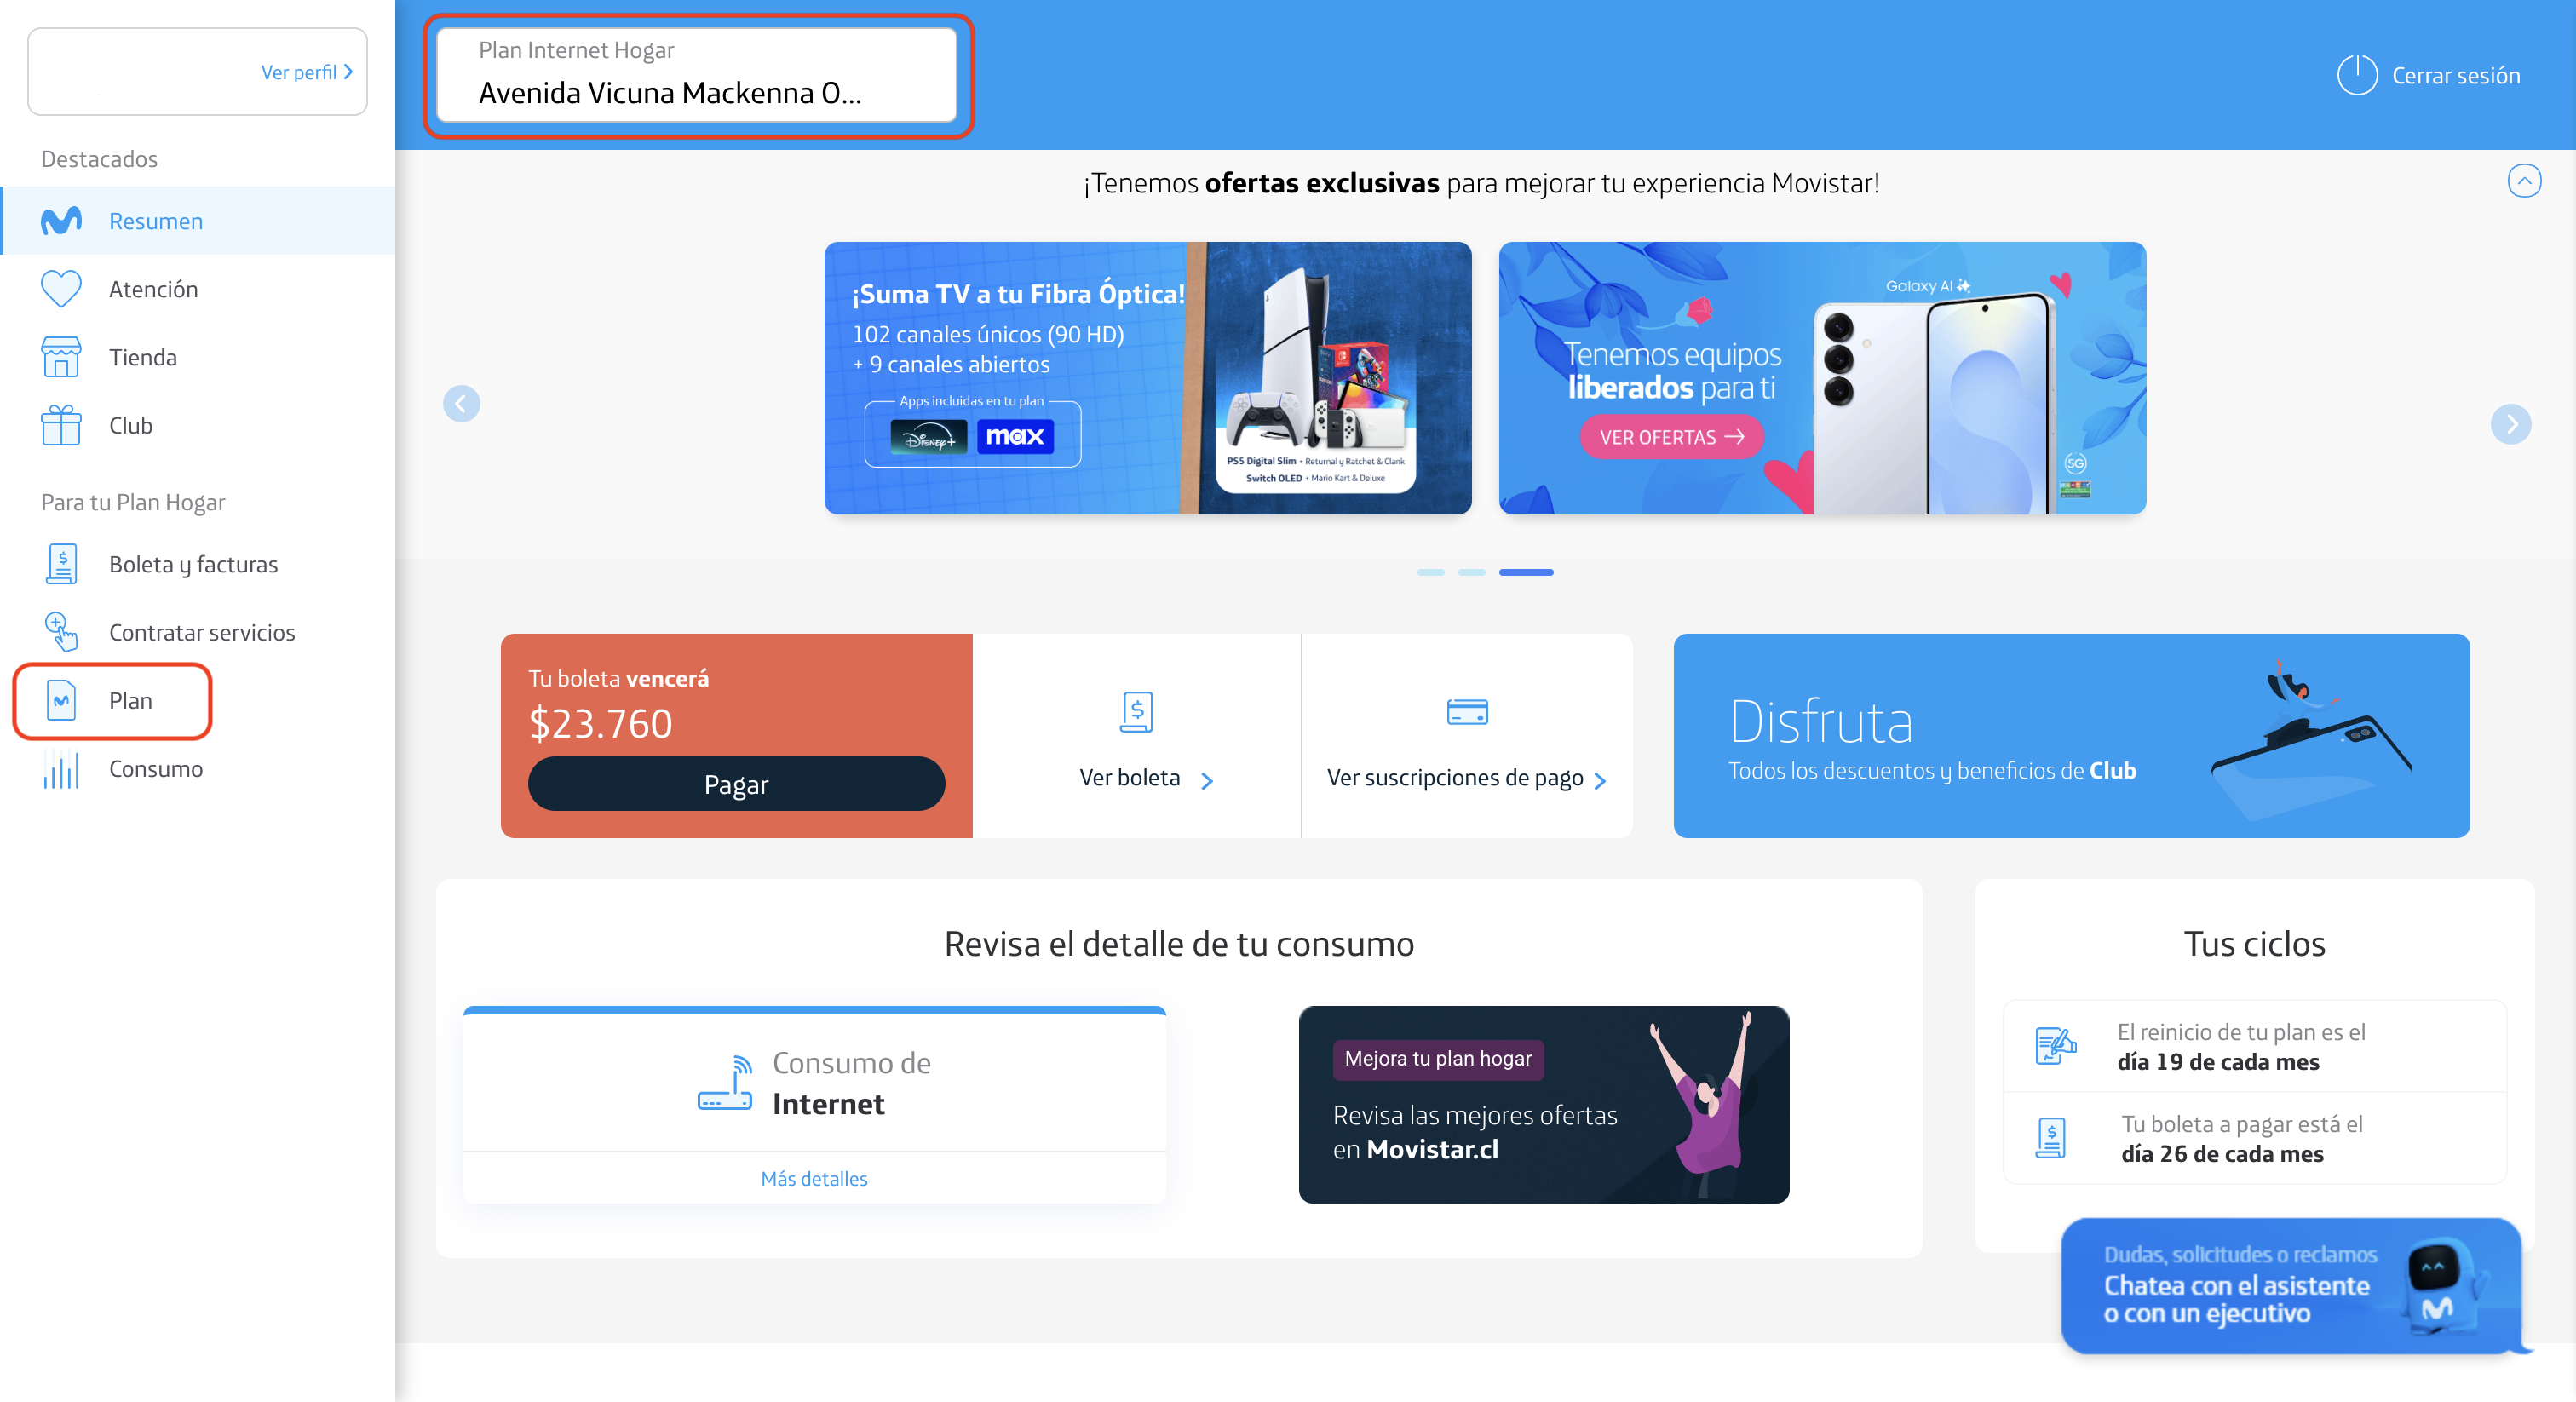Screen dimensions: 2576x1402
Task: Advance carousel with the right arrow
Action: (x=2510, y=424)
